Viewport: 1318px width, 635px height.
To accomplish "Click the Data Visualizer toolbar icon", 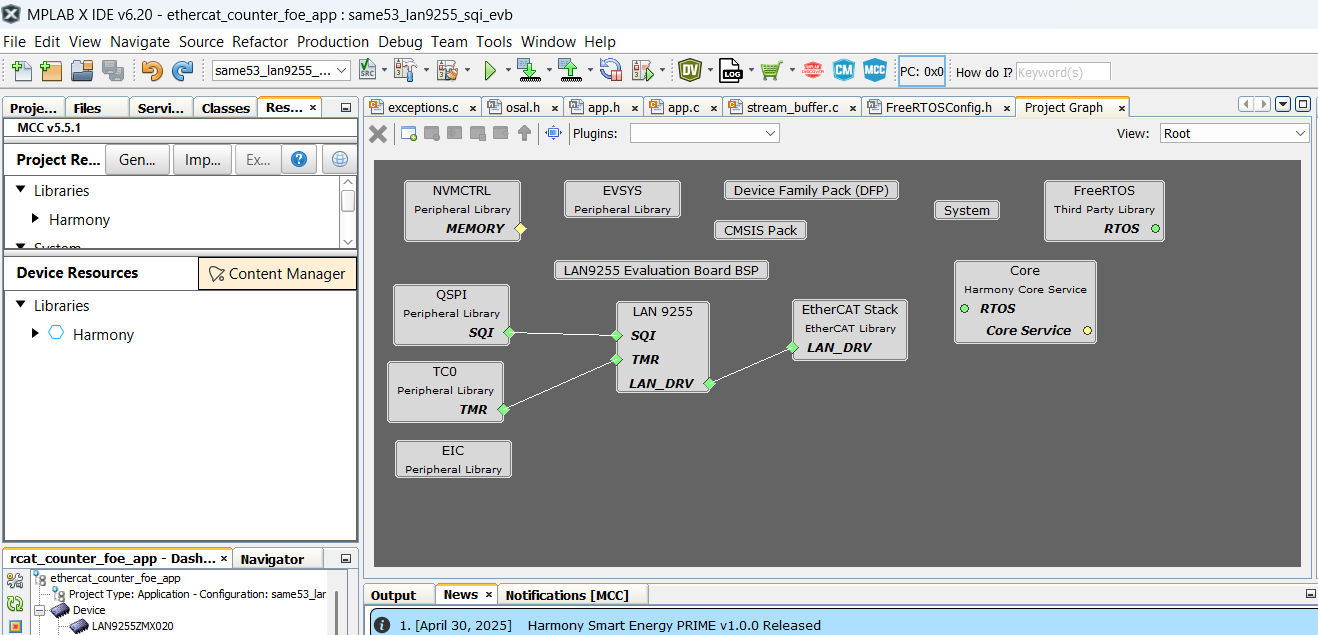I will [691, 70].
